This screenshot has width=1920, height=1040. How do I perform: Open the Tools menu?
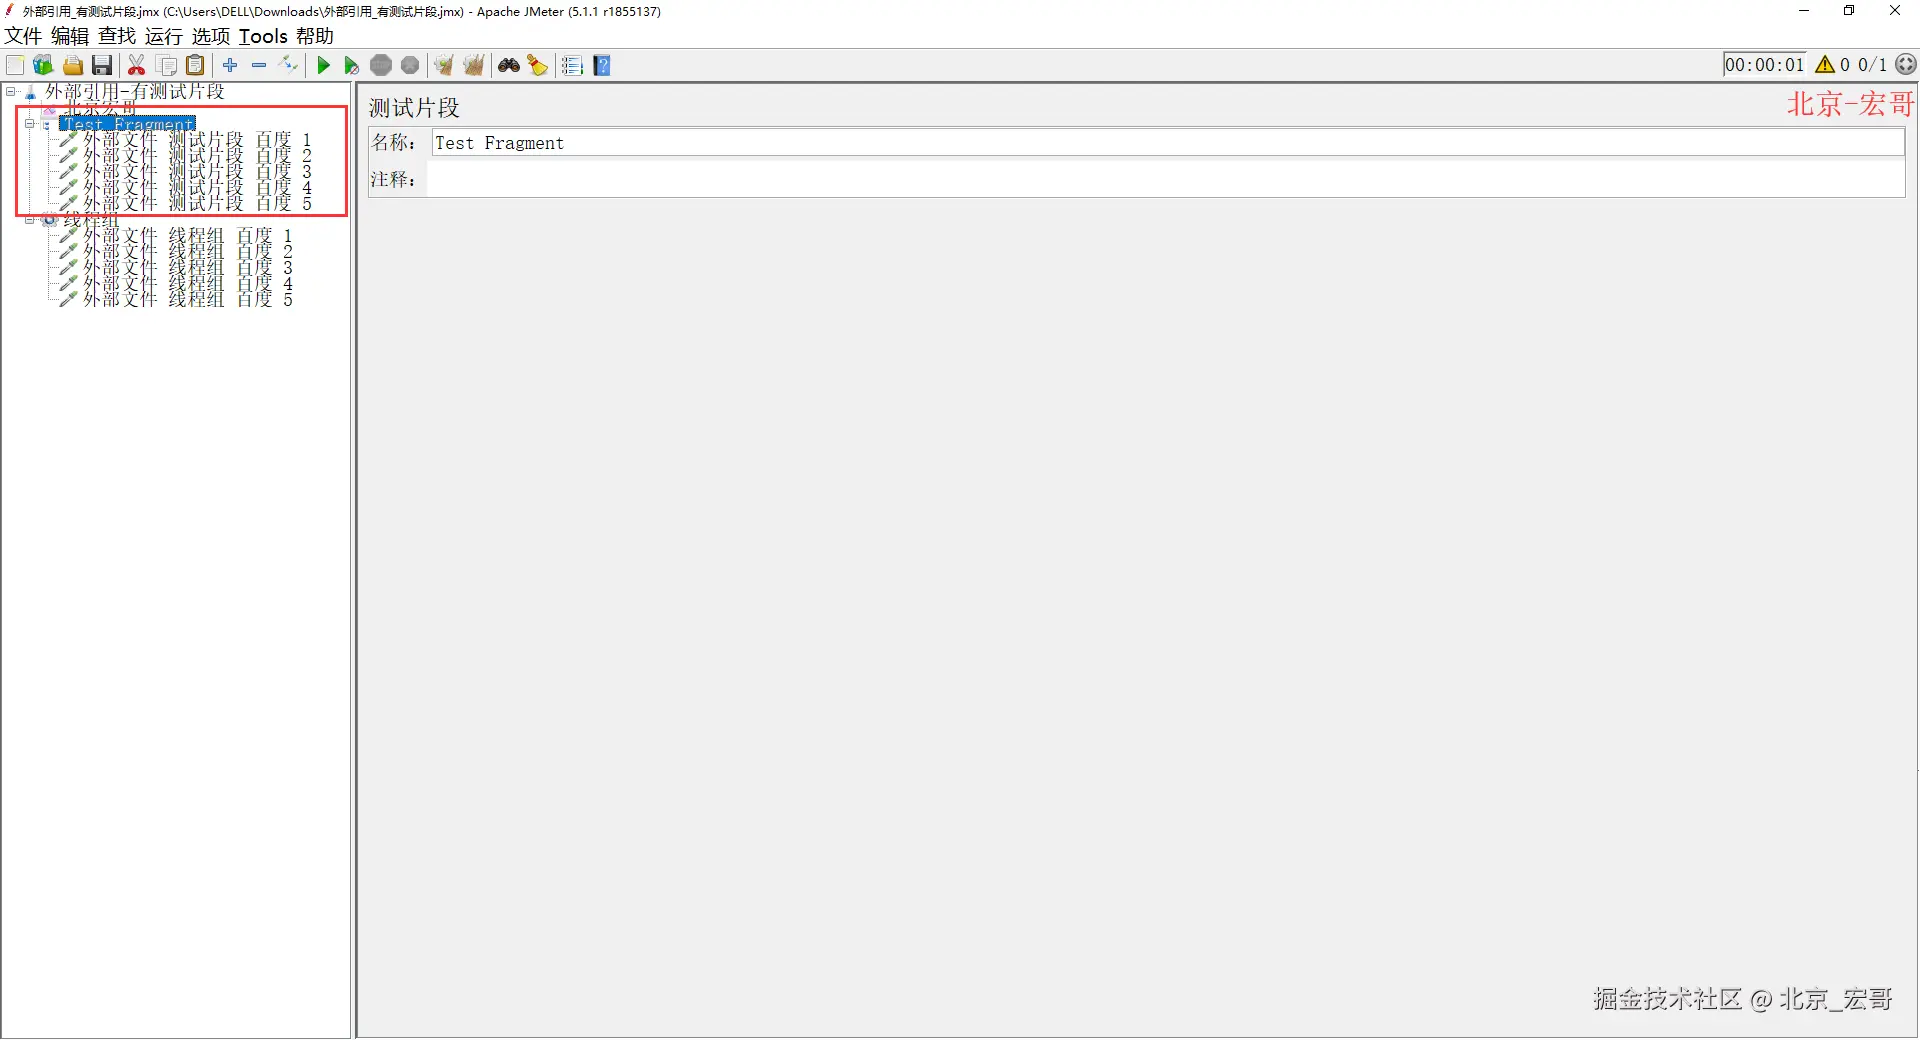point(263,36)
